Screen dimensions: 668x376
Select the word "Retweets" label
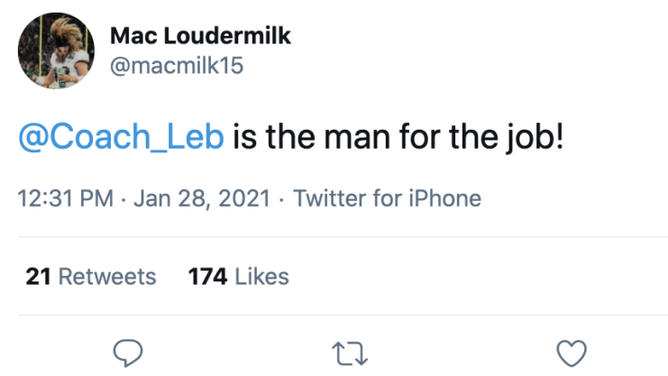click(107, 276)
